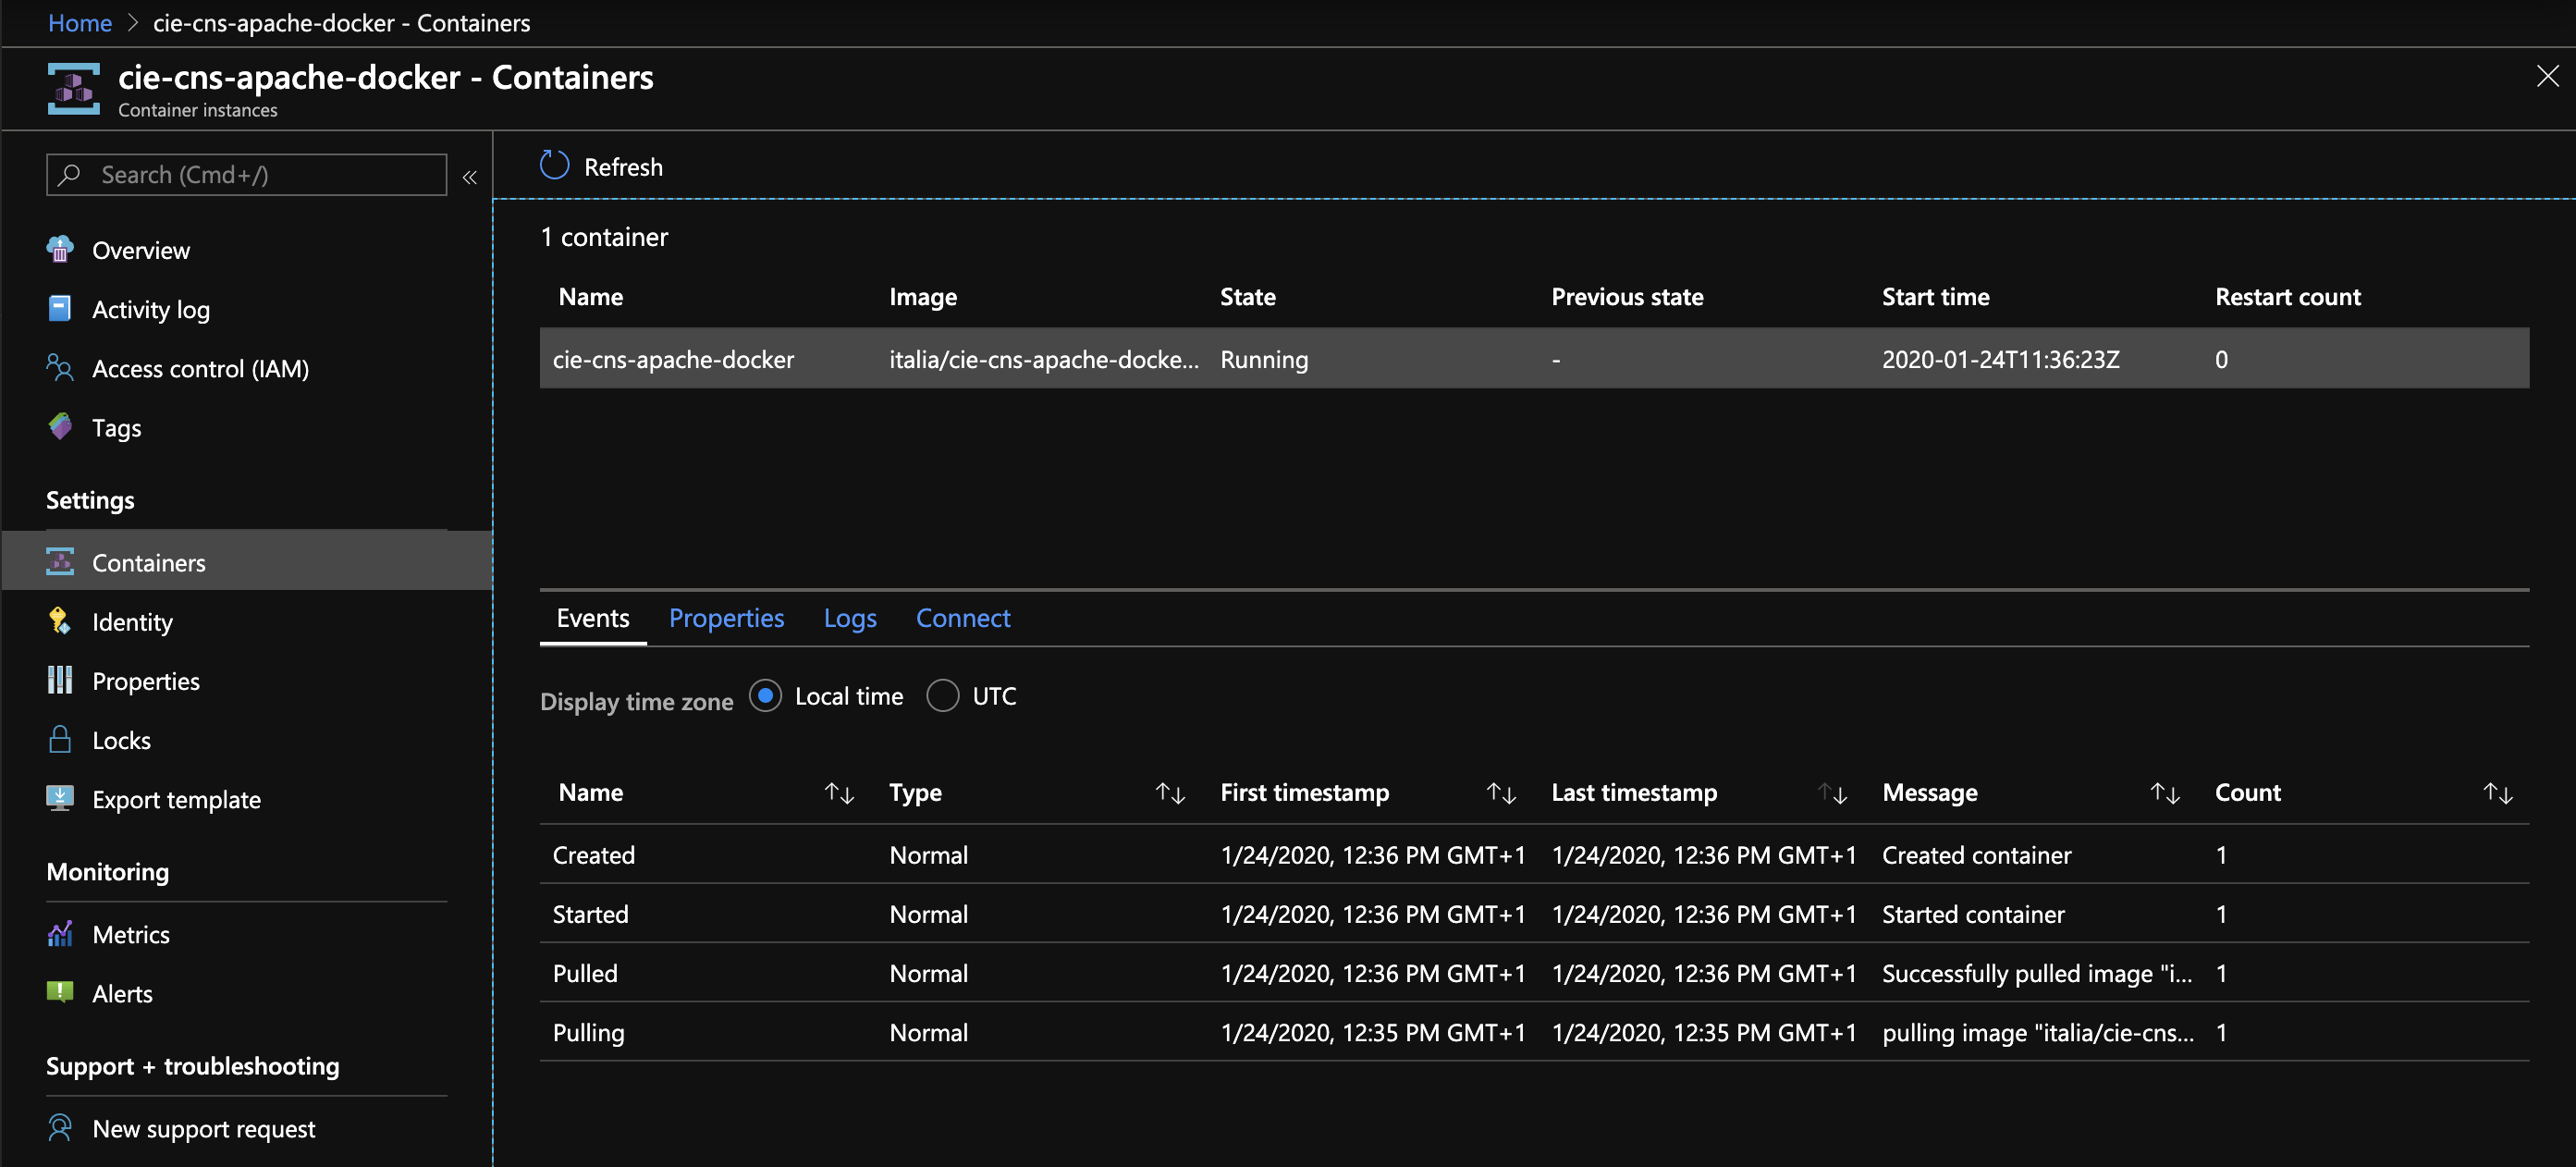Sort by First timestamp arrows
Viewport: 2576px width, 1167px height.
coord(1501,793)
